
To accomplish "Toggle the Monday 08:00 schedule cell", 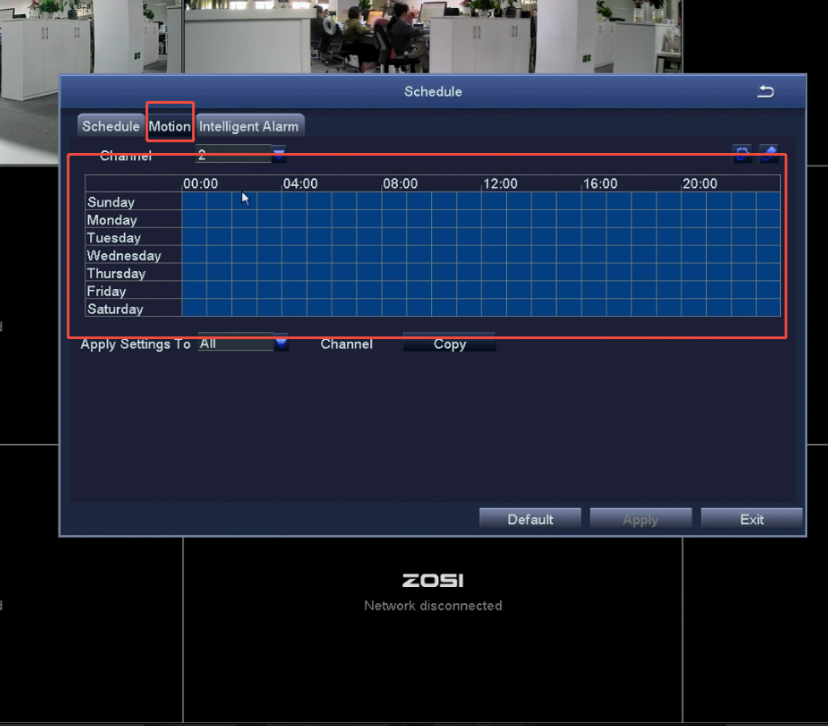I will click(394, 219).
